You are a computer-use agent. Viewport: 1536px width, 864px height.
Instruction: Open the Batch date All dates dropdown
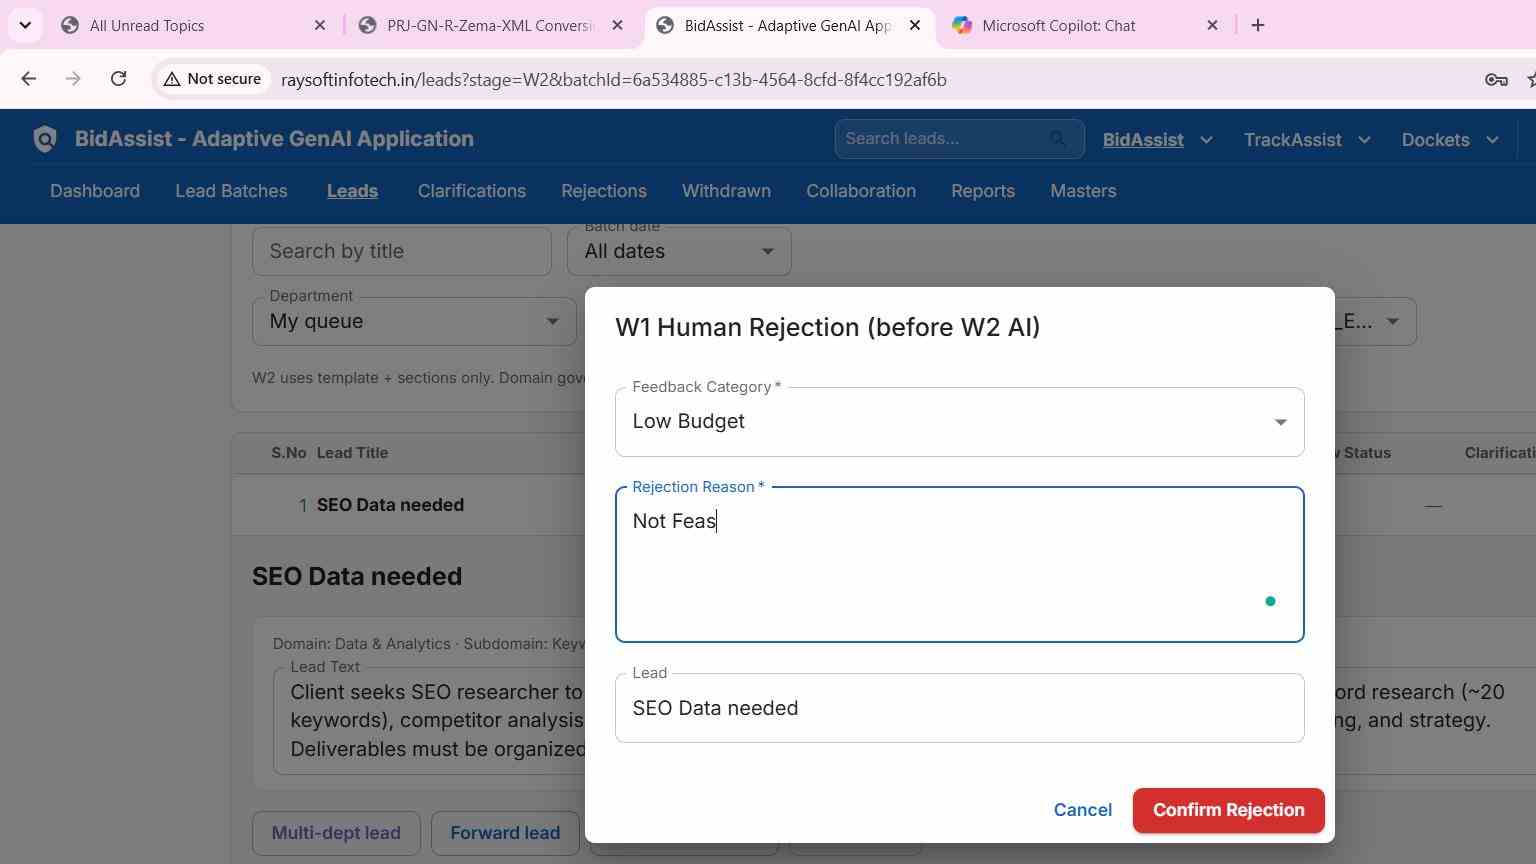click(x=679, y=251)
